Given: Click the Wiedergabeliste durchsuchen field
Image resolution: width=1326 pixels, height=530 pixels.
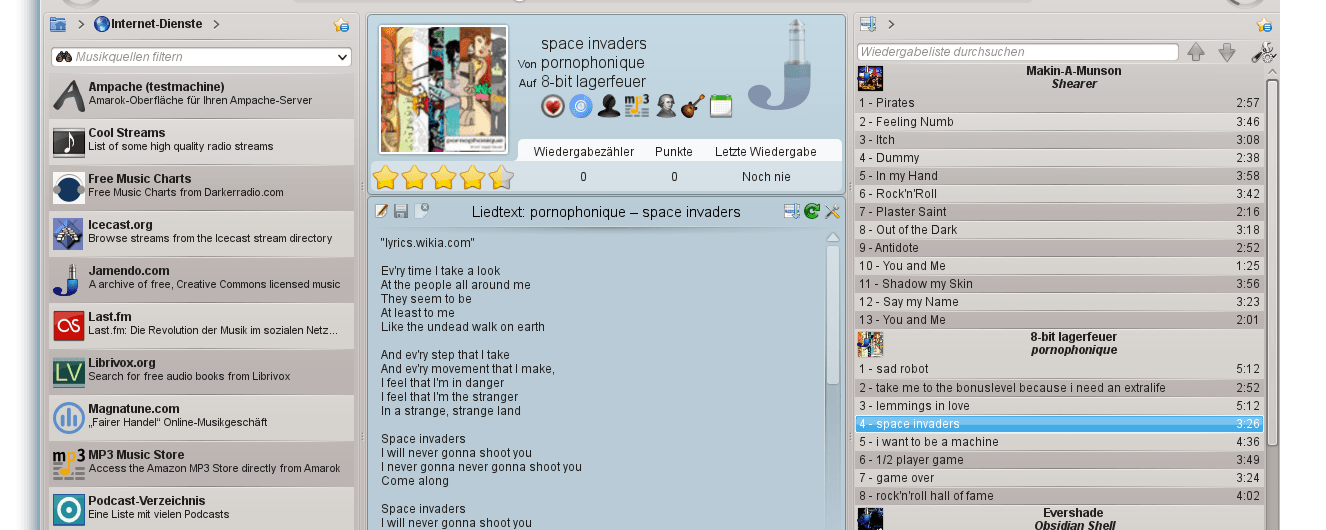Looking at the screenshot, I should tap(1018, 52).
